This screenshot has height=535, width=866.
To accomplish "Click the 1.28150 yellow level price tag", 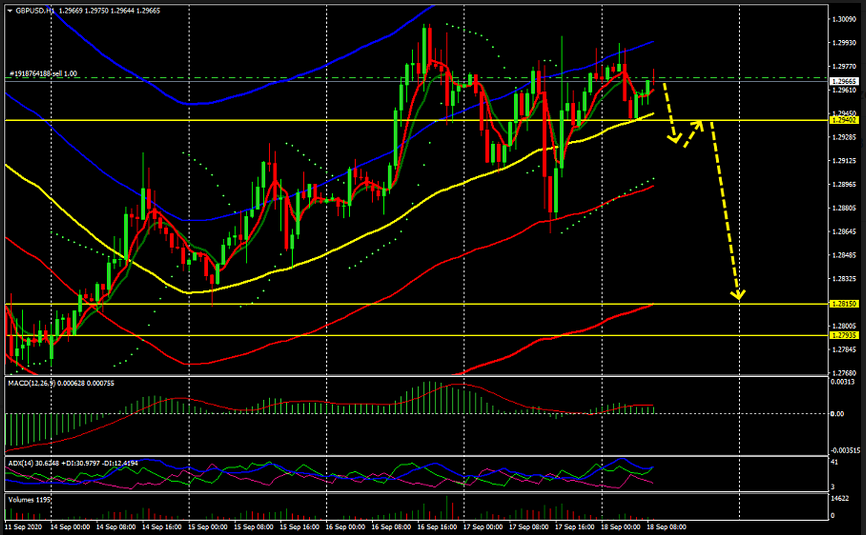I will 843,304.
